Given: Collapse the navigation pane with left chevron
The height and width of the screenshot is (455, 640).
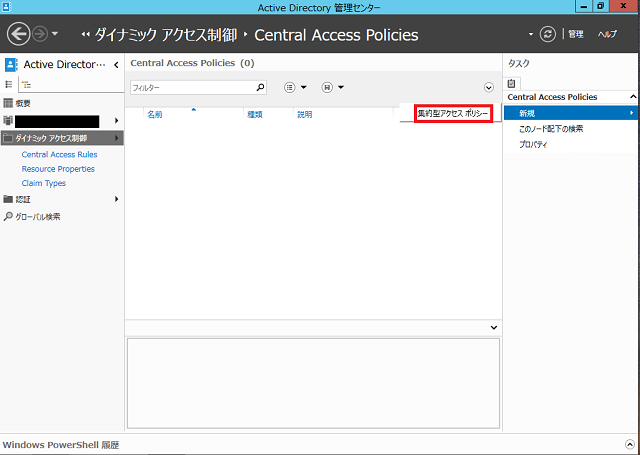Looking at the screenshot, I should click(115, 65).
